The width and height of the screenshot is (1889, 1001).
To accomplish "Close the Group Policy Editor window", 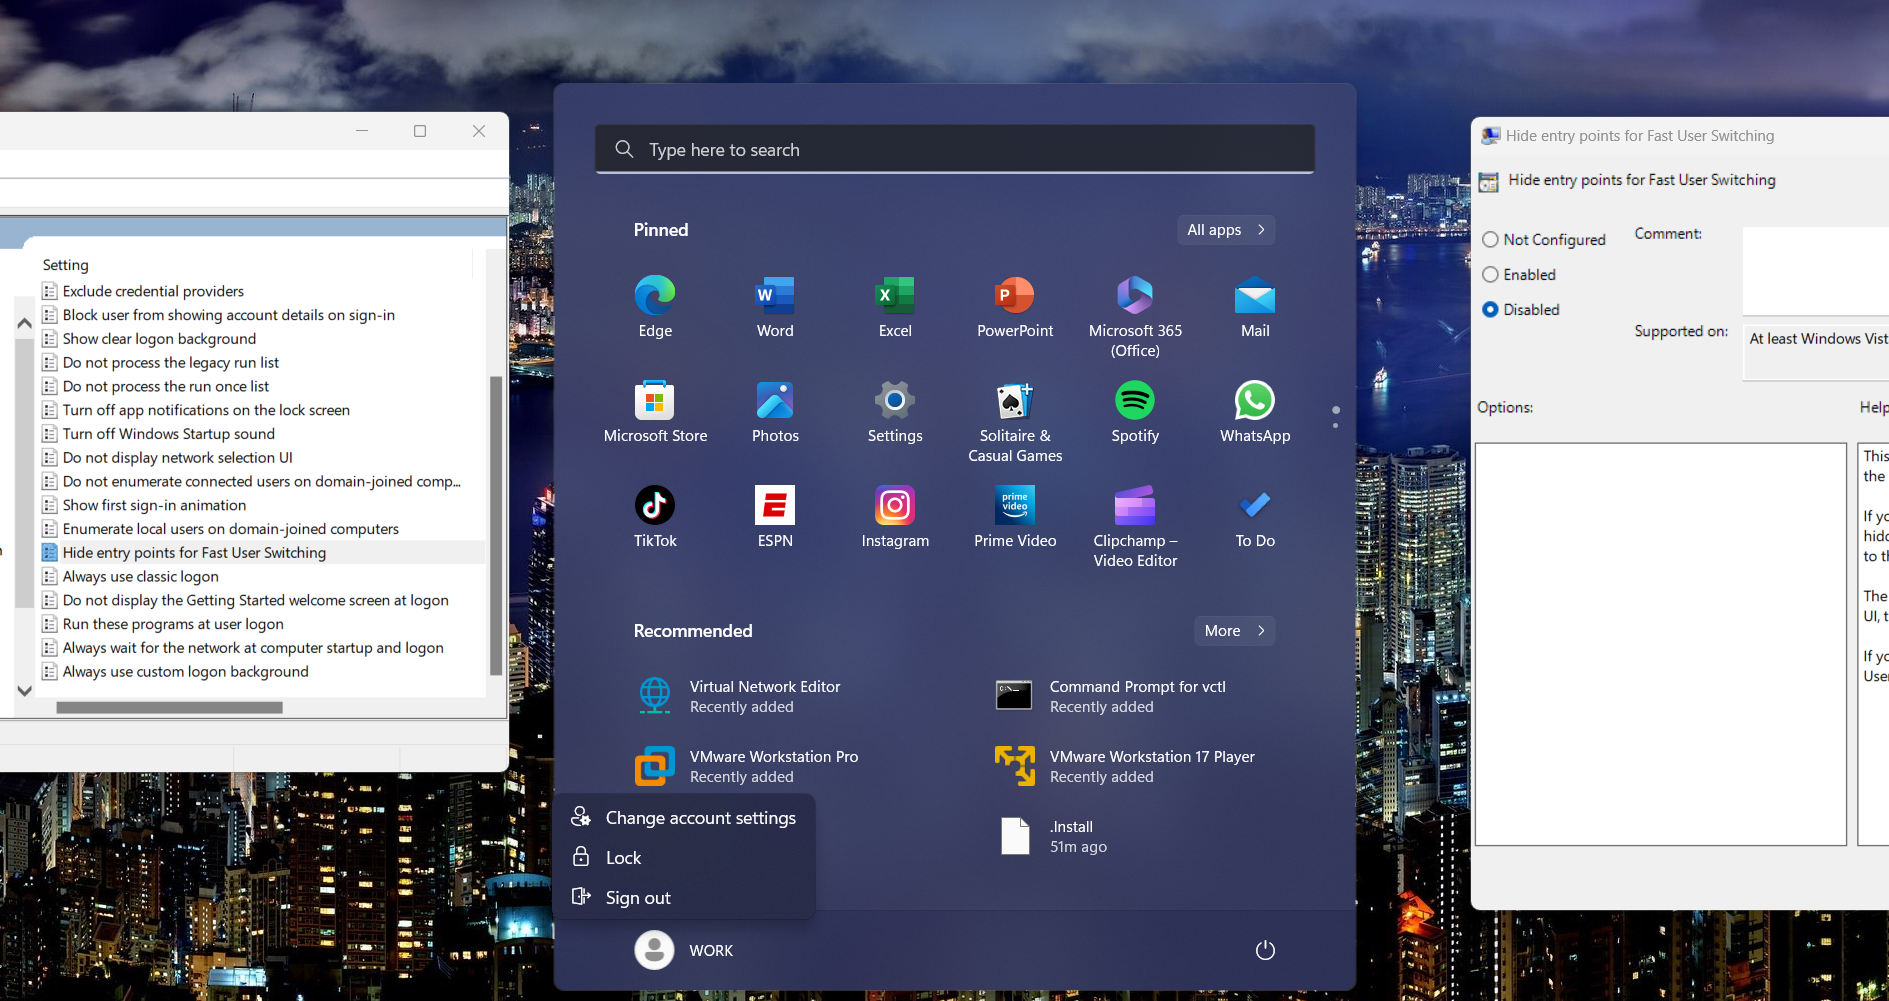I will pos(479,131).
